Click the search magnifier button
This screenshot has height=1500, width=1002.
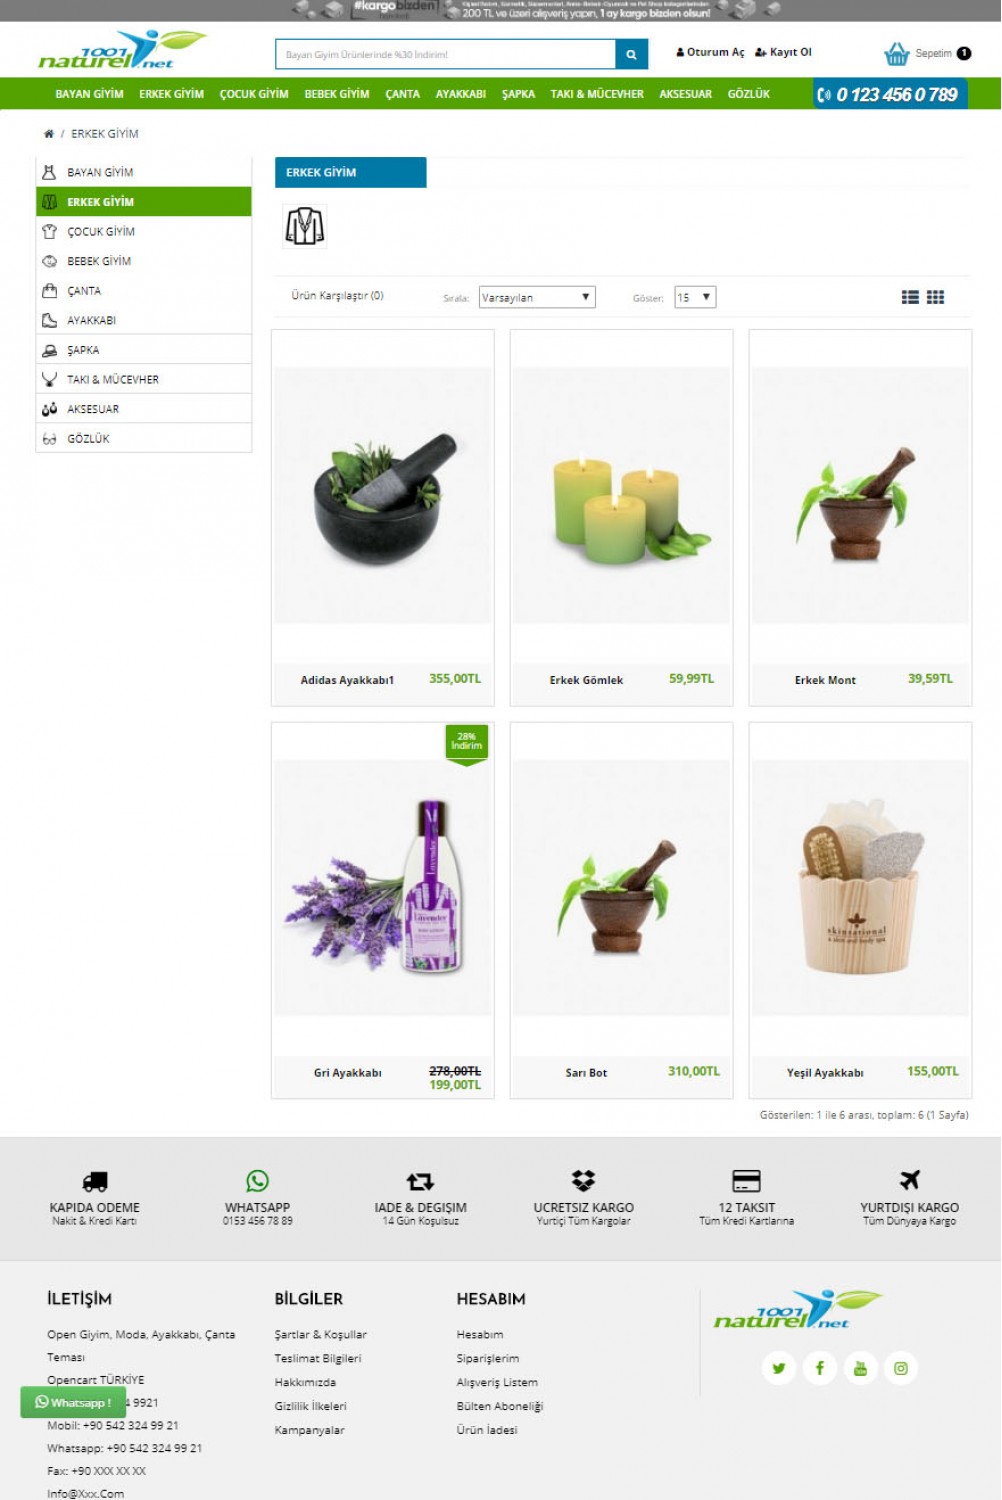631,54
